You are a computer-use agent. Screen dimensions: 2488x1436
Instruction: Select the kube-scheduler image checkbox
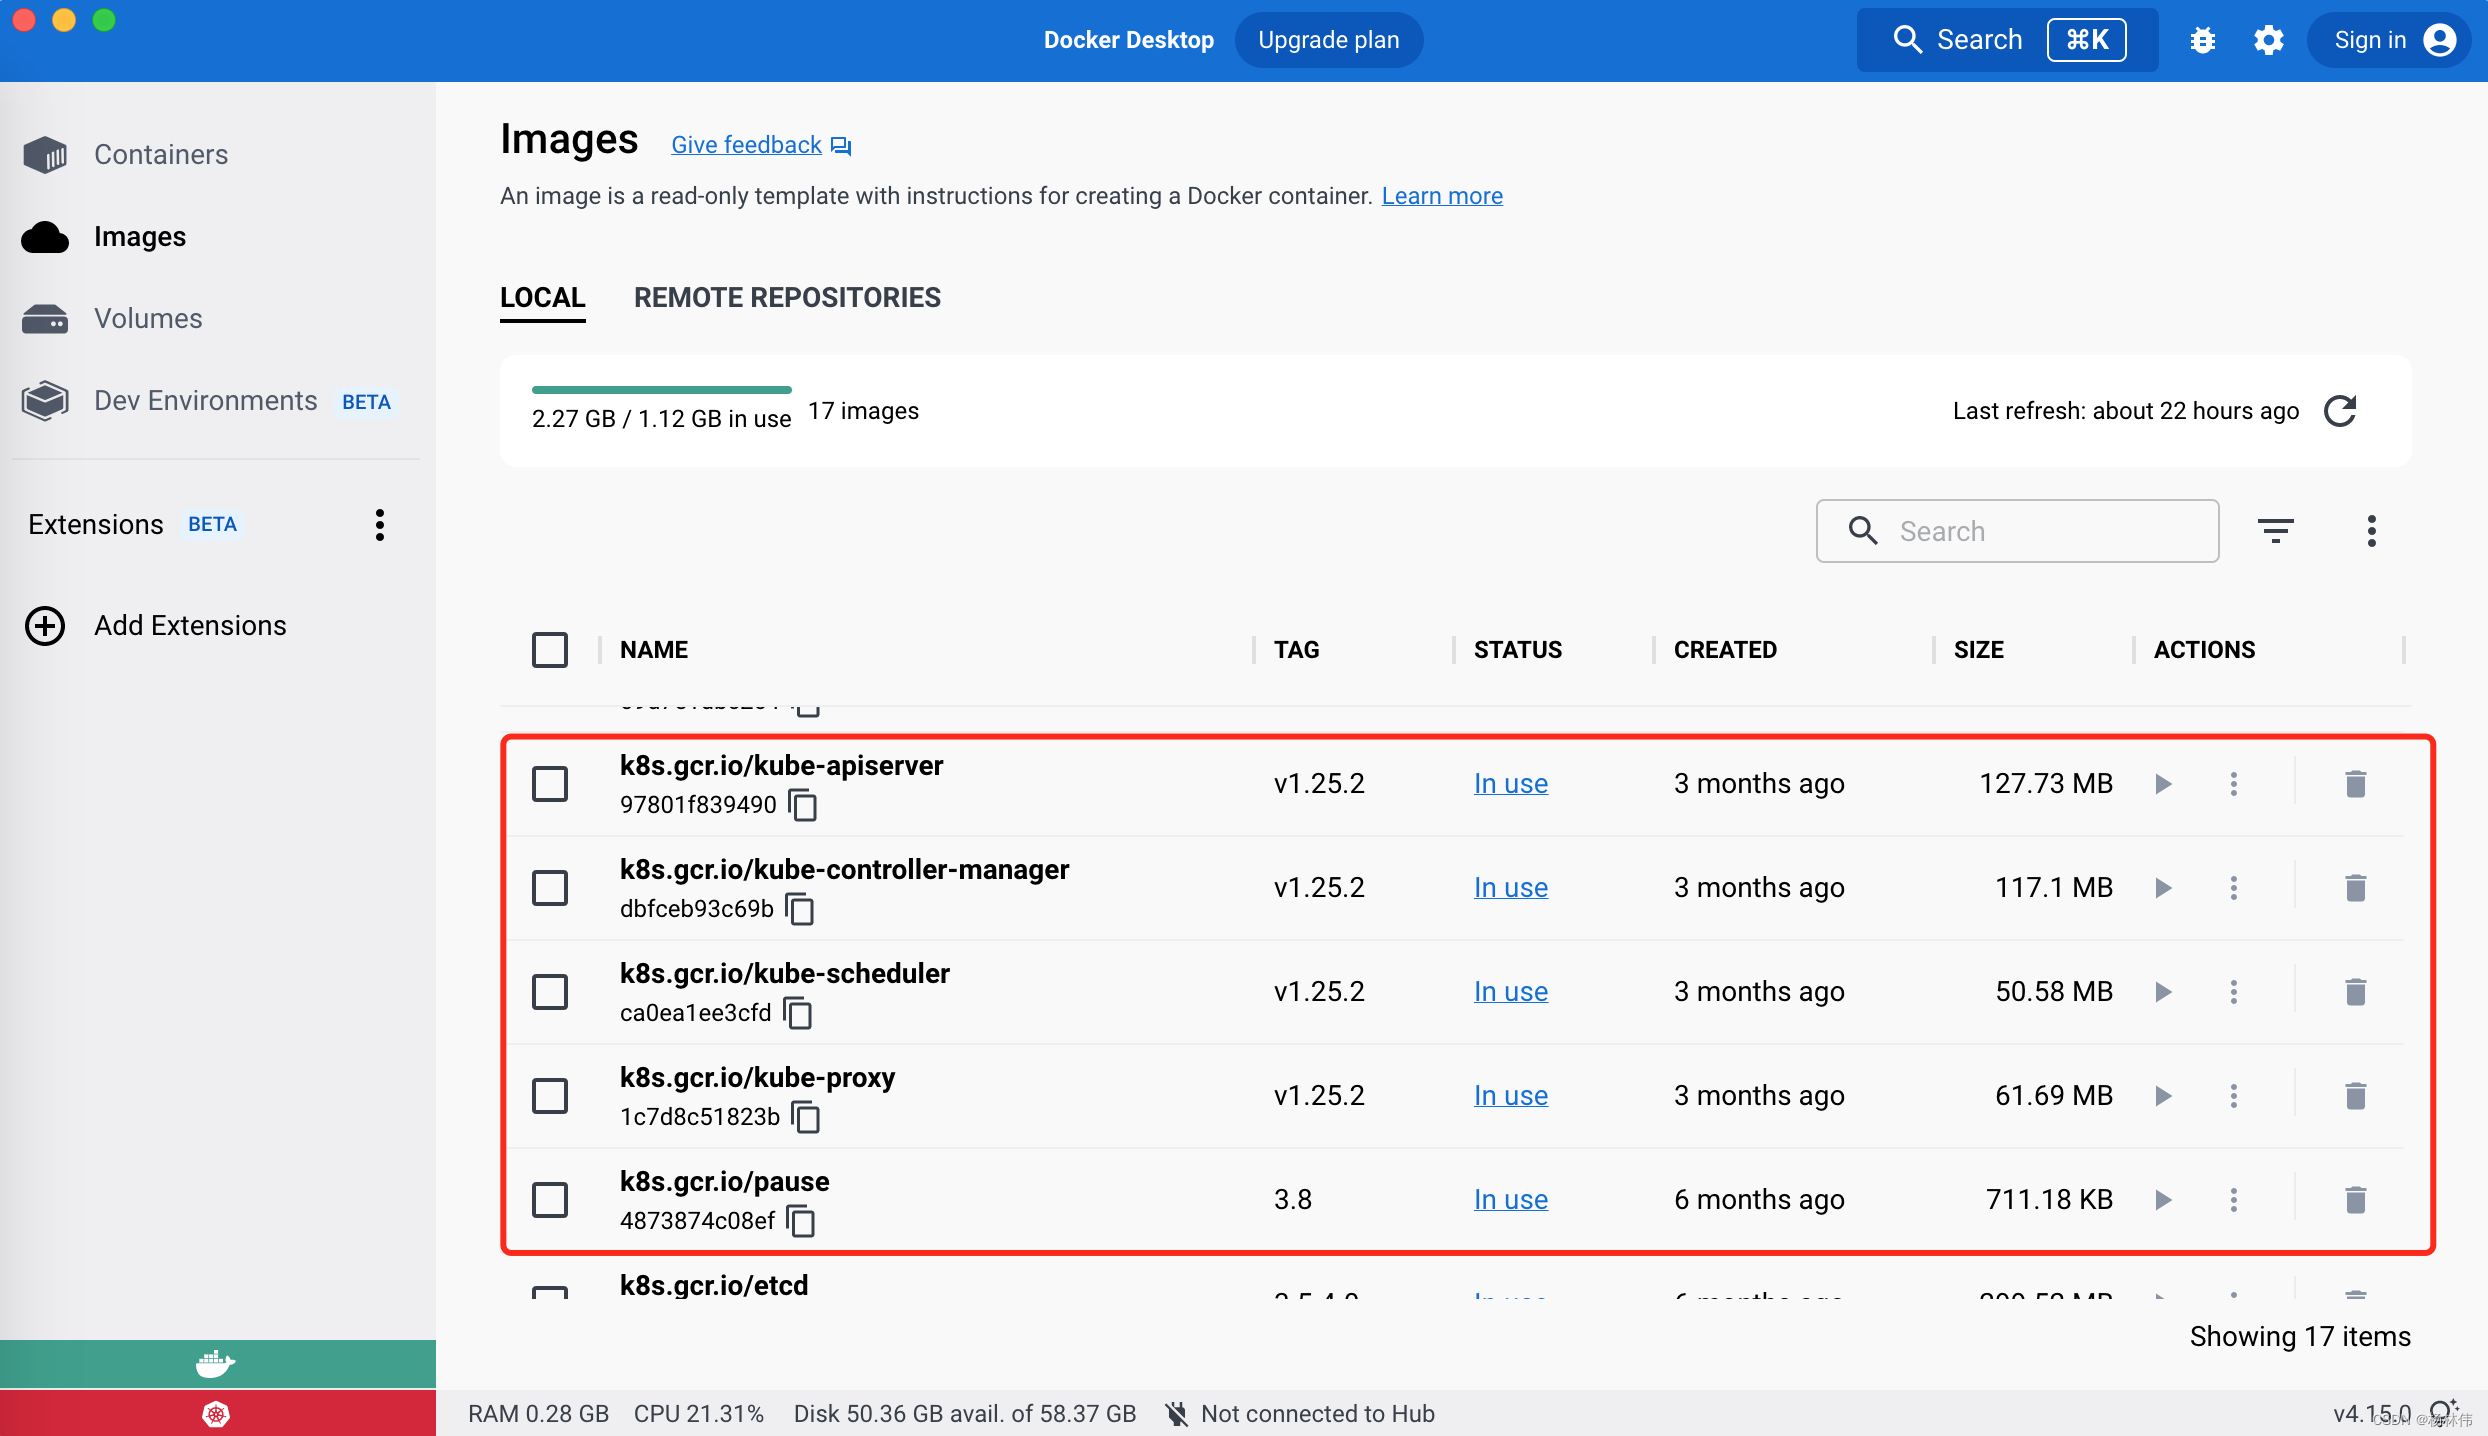tap(550, 992)
